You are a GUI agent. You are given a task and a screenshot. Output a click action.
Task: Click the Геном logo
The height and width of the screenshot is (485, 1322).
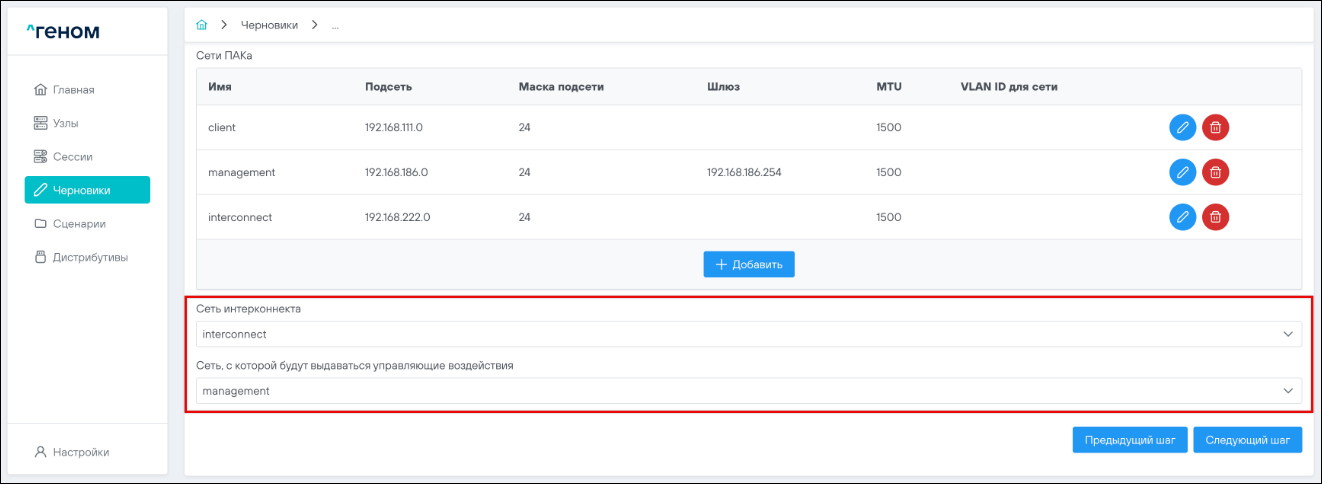(63, 31)
